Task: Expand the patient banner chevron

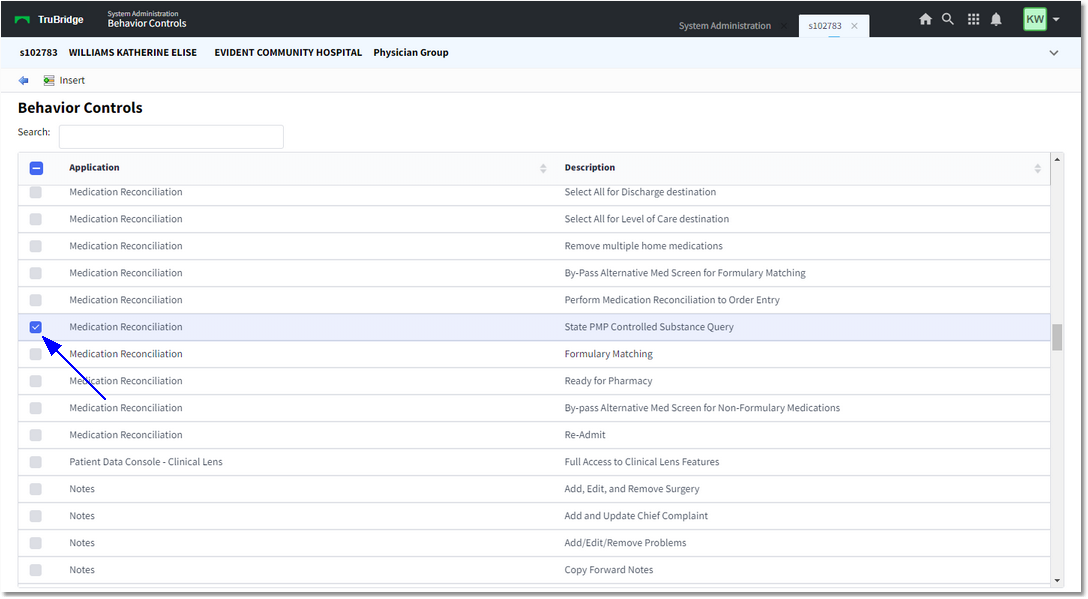Action: click(x=1053, y=53)
